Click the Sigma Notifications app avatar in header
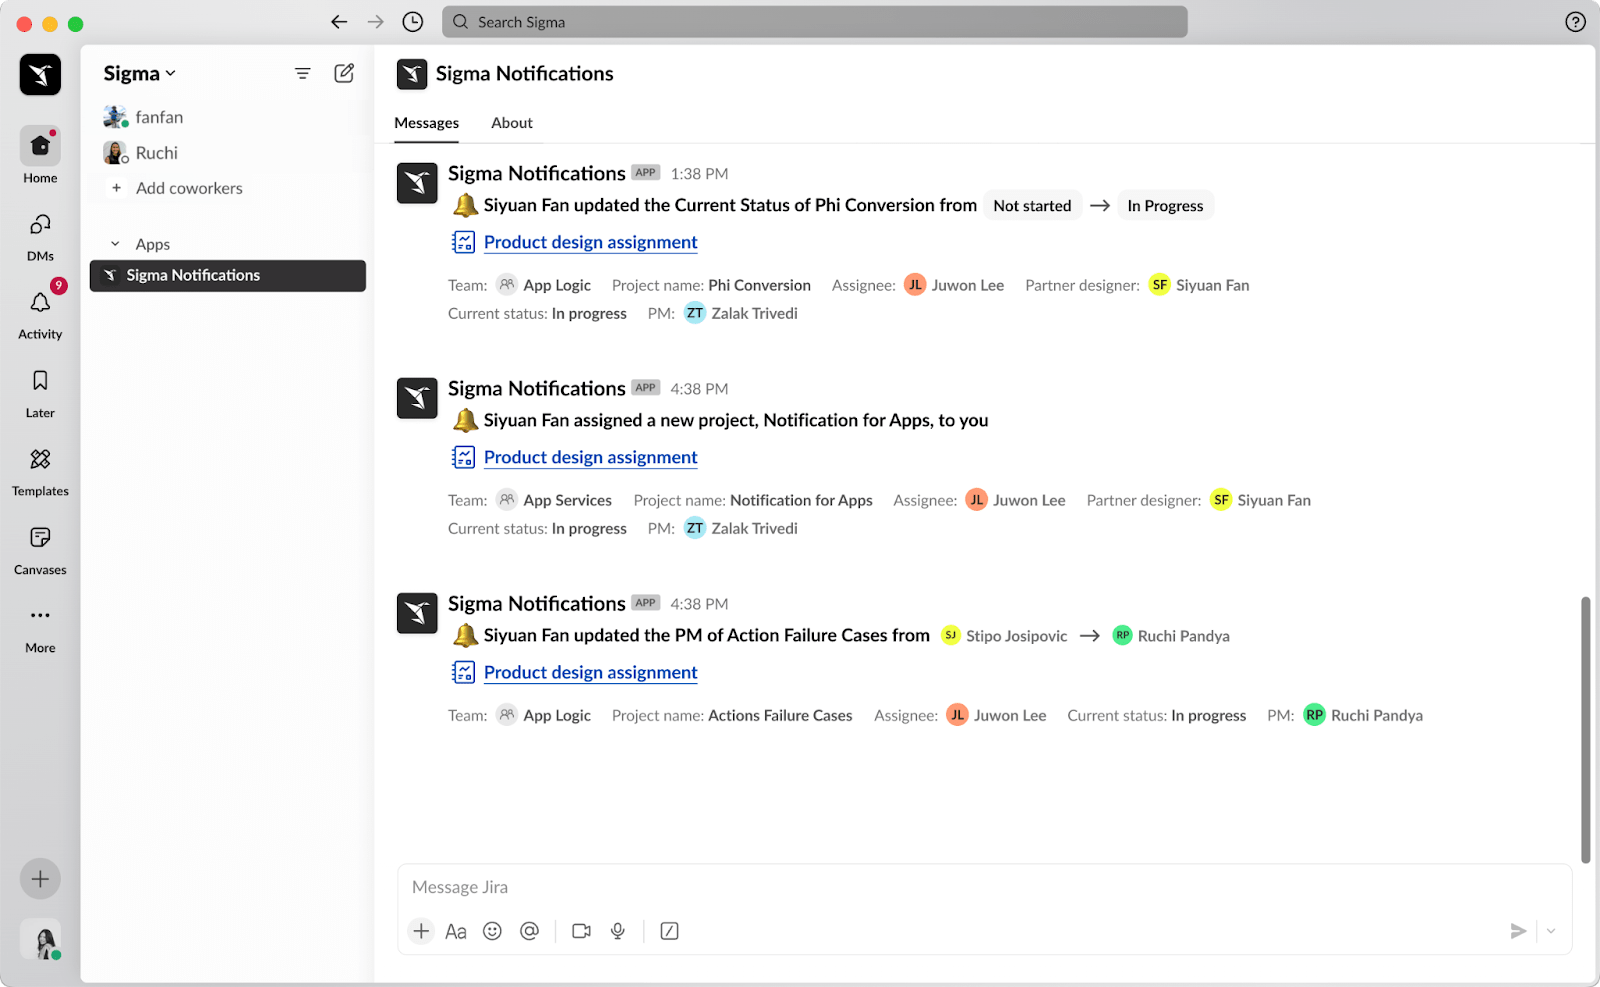This screenshot has width=1600, height=987. [412, 74]
